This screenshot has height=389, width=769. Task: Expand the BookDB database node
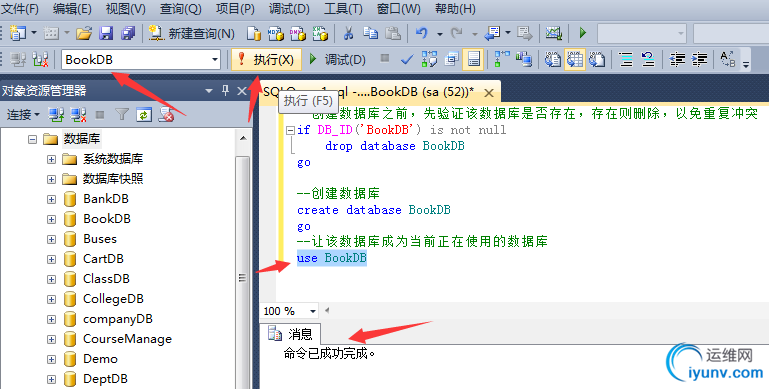coord(51,219)
